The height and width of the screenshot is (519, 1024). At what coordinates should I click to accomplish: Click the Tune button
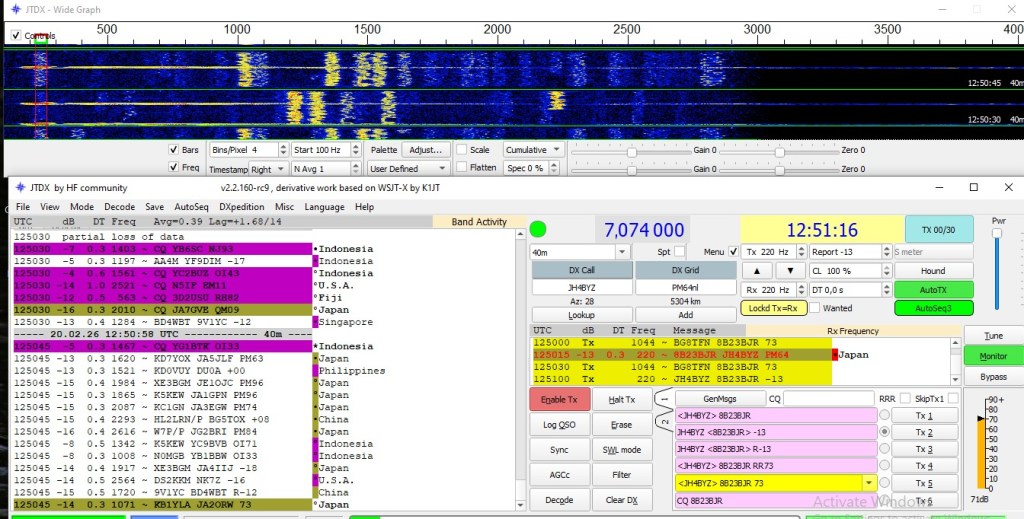point(993,336)
